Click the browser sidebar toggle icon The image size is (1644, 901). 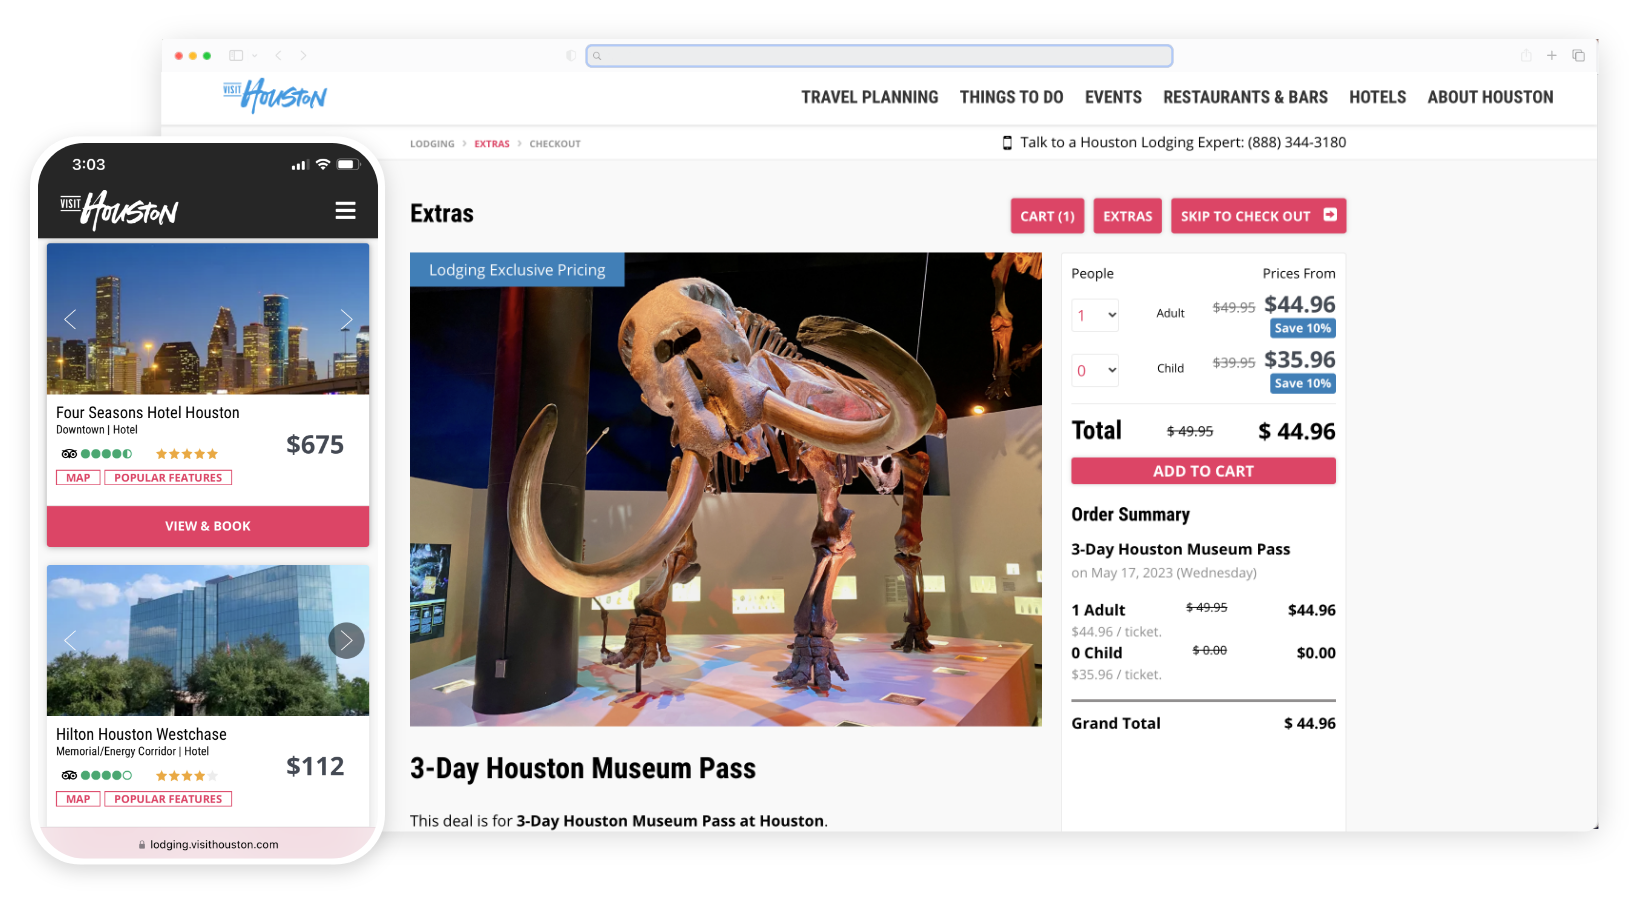236,56
